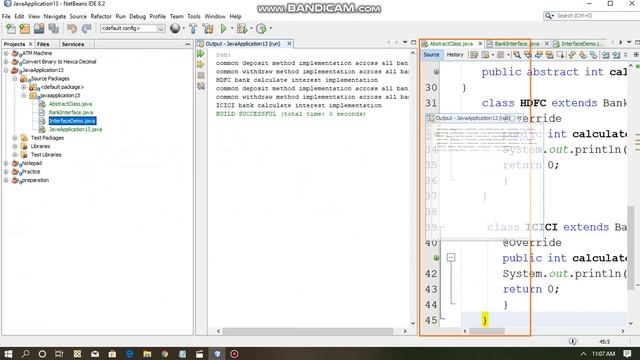Screen dimensions: 640x360
Task: Switch to BankInterface.java editor tab
Action: 516,44
